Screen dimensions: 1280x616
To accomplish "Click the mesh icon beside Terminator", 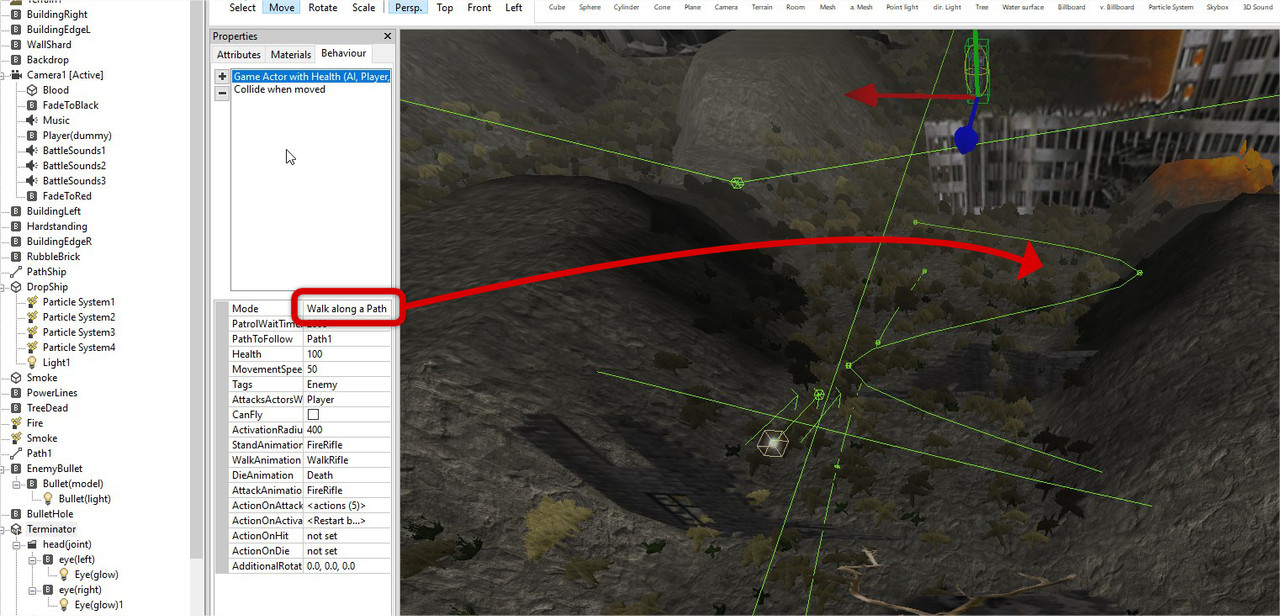I will pyautogui.click(x=16, y=529).
